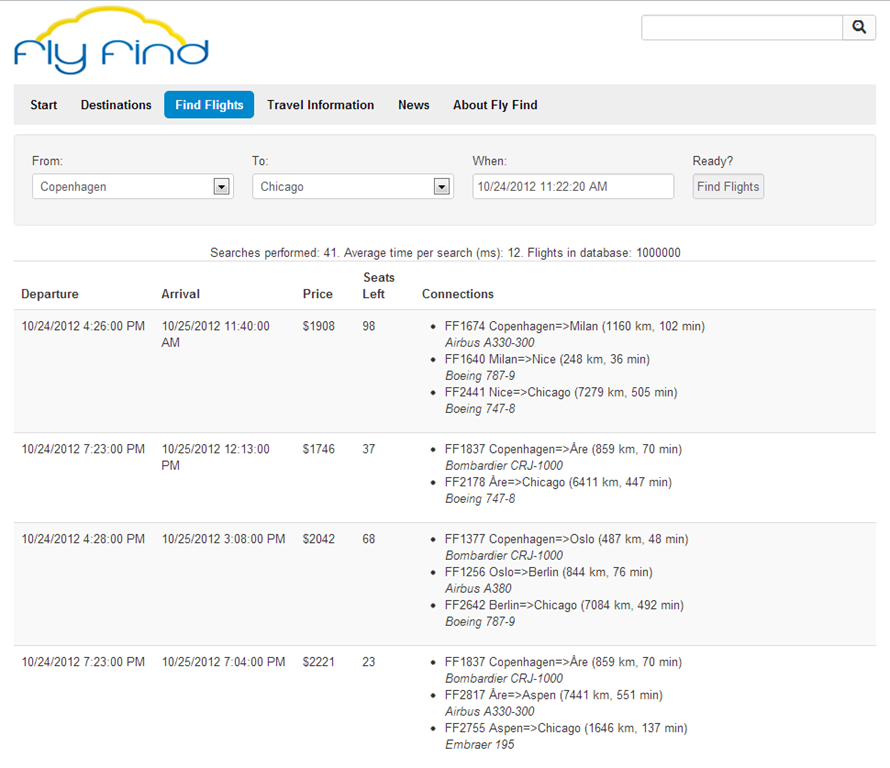Click the magnifying glass search icon
Screen dimensions: 890x768
click(858, 28)
